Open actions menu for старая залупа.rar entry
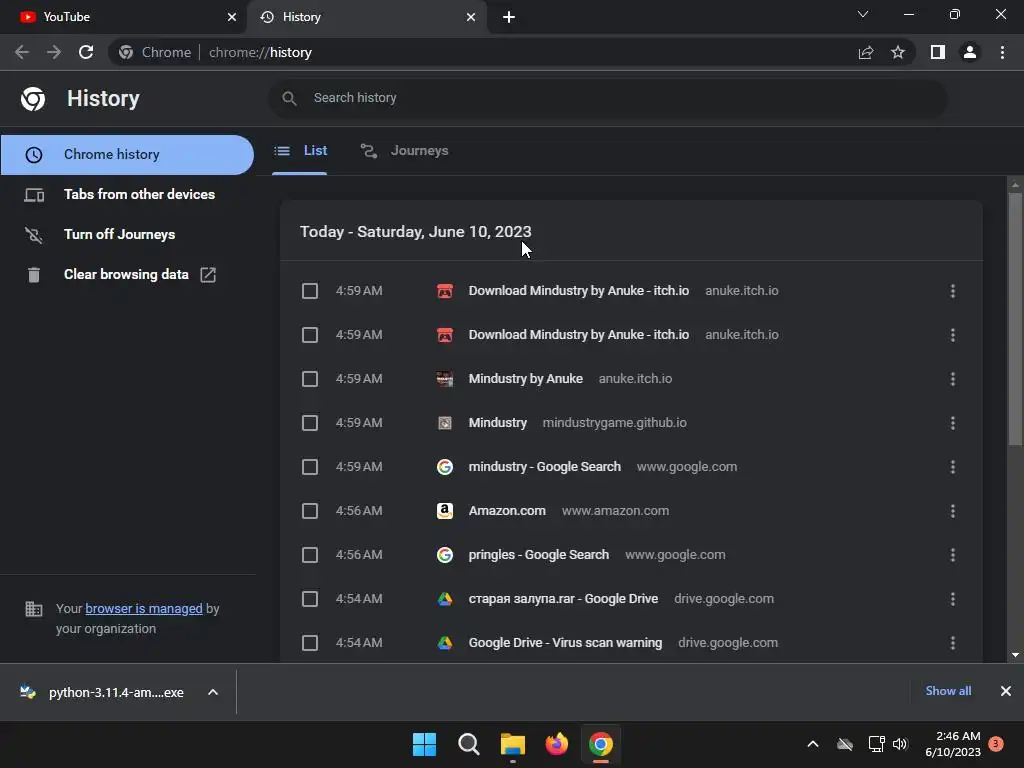Image resolution: width=1024 pixels, height=768 pixels. [x=953, y=599]
